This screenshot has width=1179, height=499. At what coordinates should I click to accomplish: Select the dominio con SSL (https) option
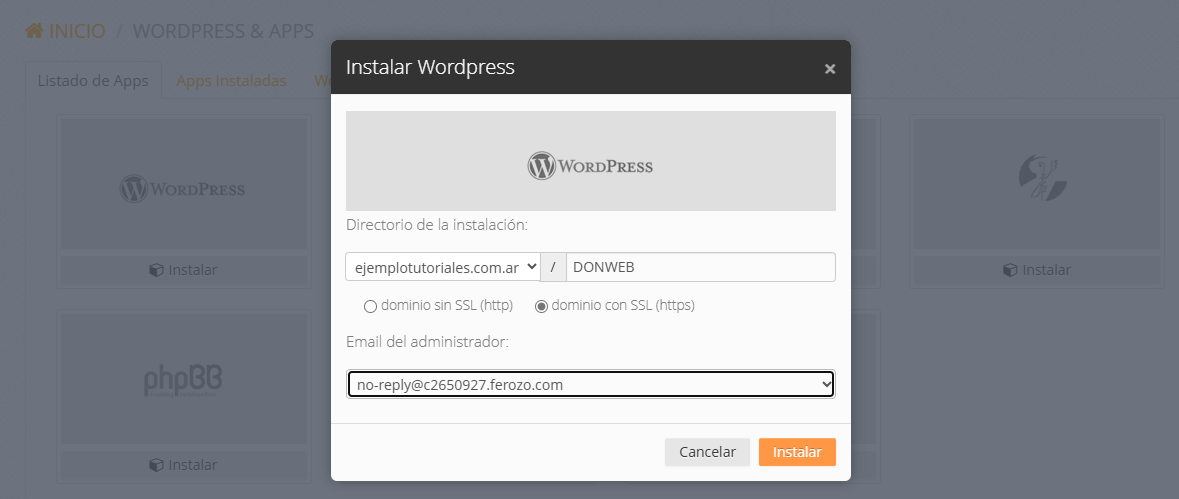542,306
